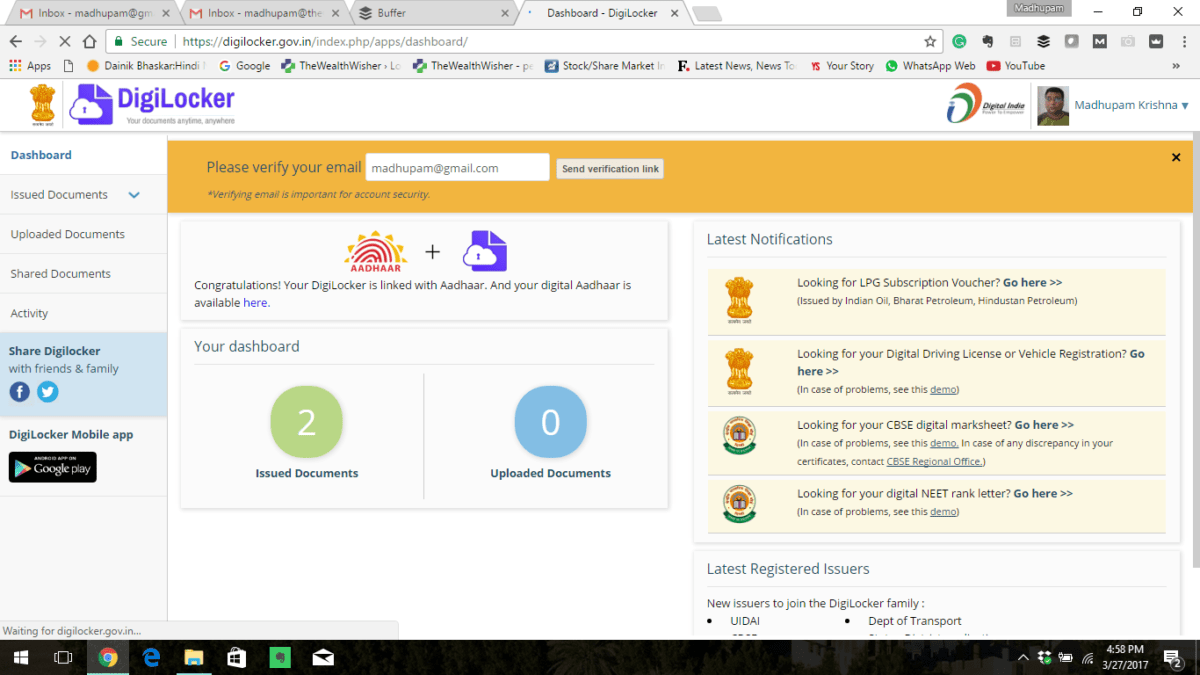This screenshot has width=1200, height=675.
Task: Show hidden system tray icons
Action: point(1023,658)
